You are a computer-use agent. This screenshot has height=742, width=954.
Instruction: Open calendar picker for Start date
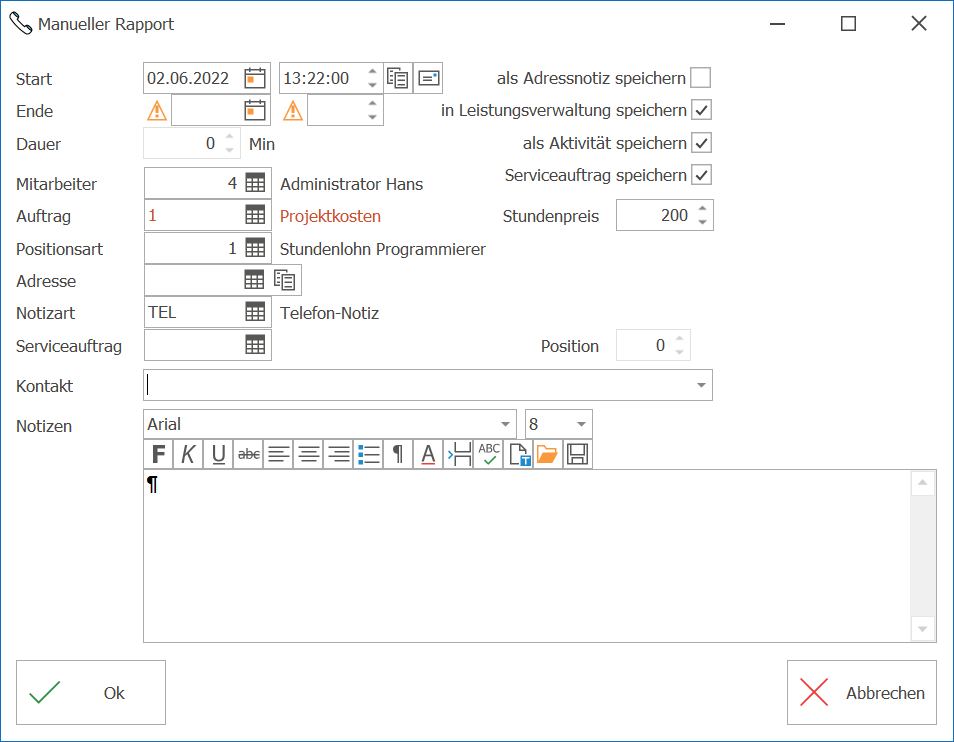255,78
